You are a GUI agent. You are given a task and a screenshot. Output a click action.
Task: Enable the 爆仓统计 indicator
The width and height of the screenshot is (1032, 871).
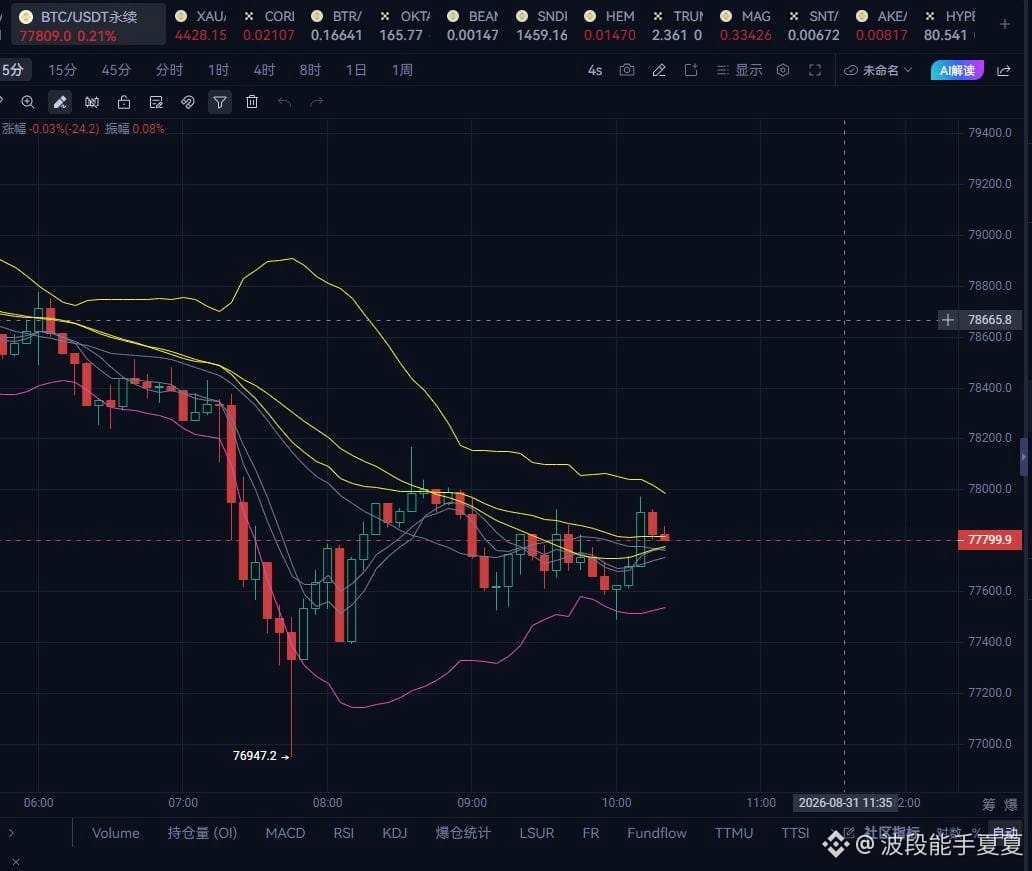(463, 833)
